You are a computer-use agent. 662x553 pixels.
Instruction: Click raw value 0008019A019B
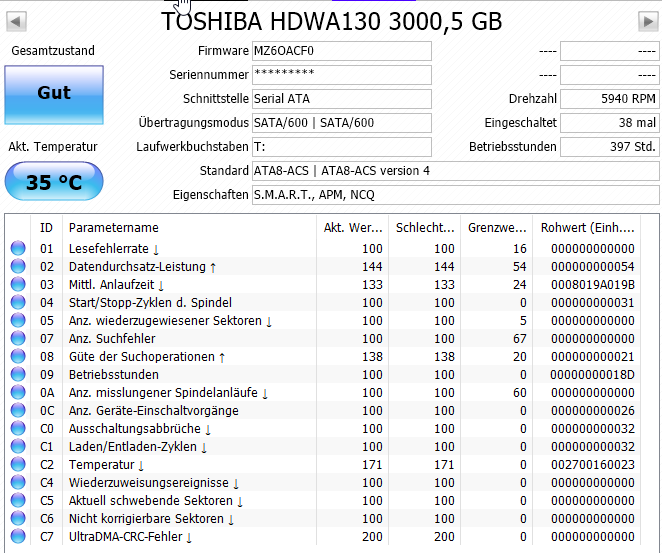(592, 285)
